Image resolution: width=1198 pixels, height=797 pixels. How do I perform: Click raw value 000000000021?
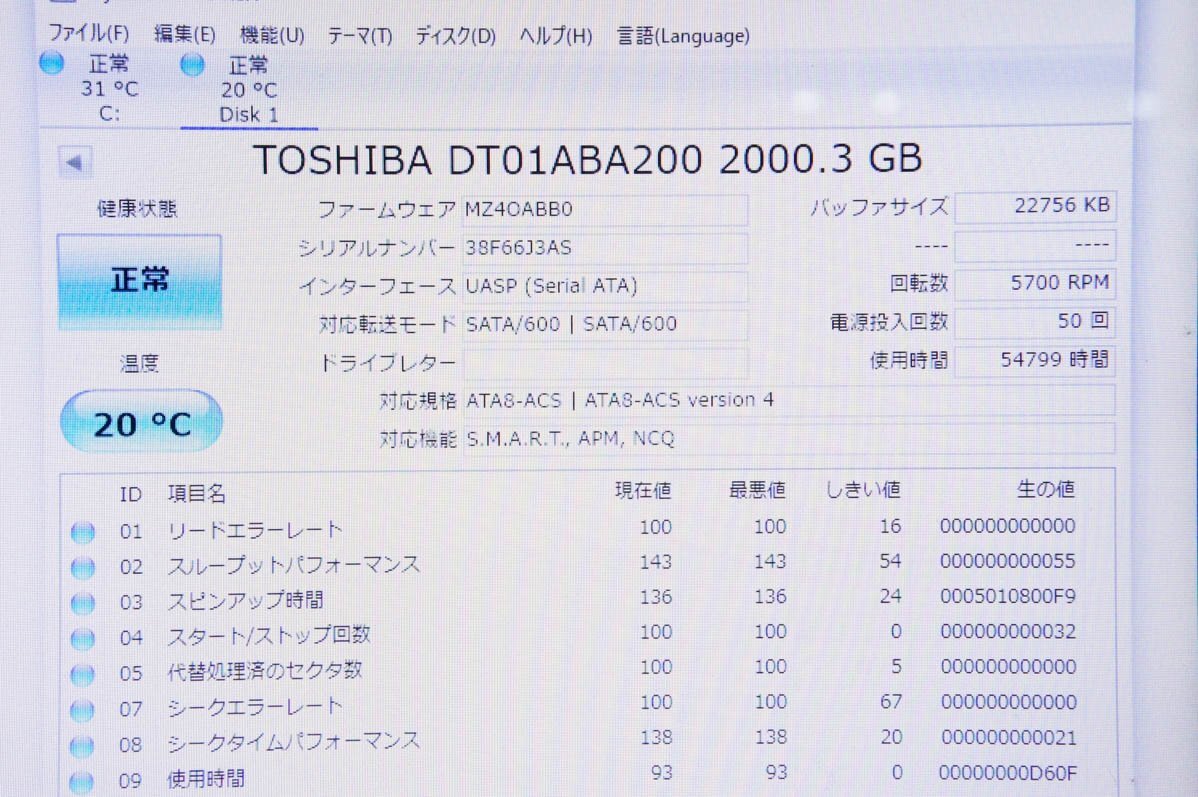(x=1009, y=738)
